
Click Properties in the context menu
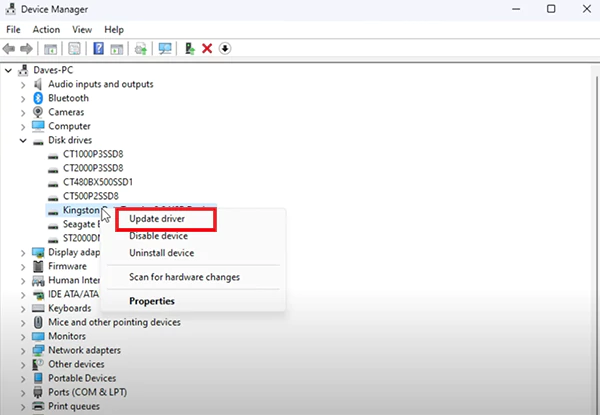152,301
